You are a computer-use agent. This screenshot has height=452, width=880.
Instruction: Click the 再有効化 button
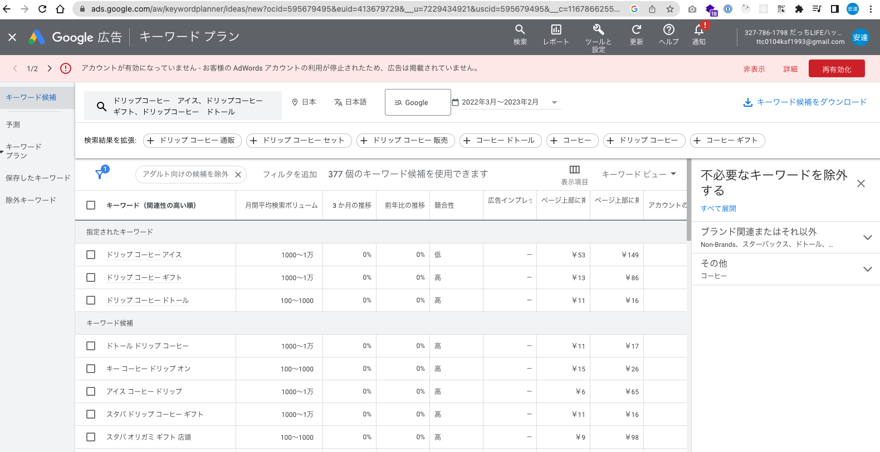[x=836, y=69]
